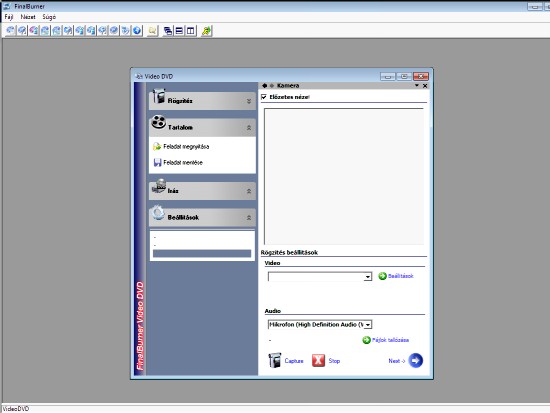The height and width of the screenshot is (413, 550).
Task: Tile windows horizontally via toolbar icon
Action: tap(179, 31)
